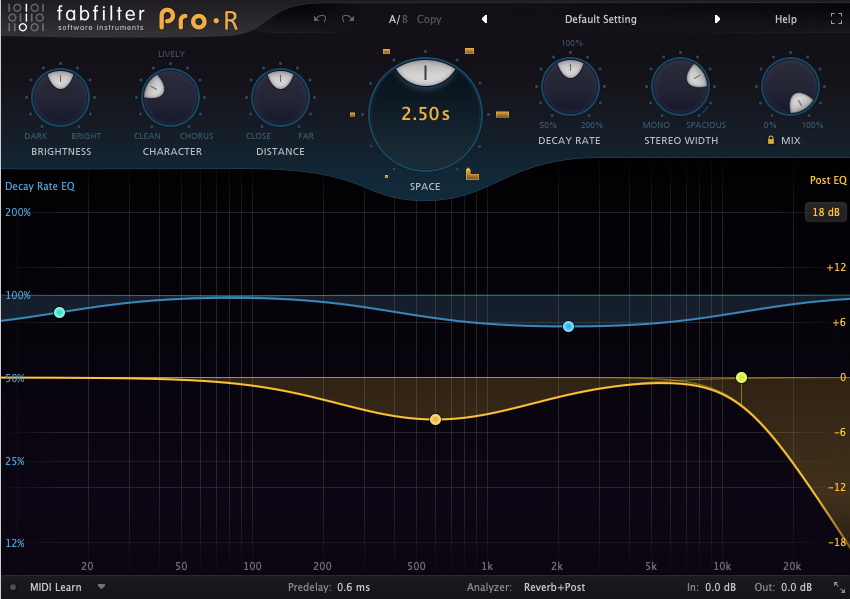The image size is (850, 599).
Task: Select tiny room dot below-left of Space
Action: pos(387,176)
